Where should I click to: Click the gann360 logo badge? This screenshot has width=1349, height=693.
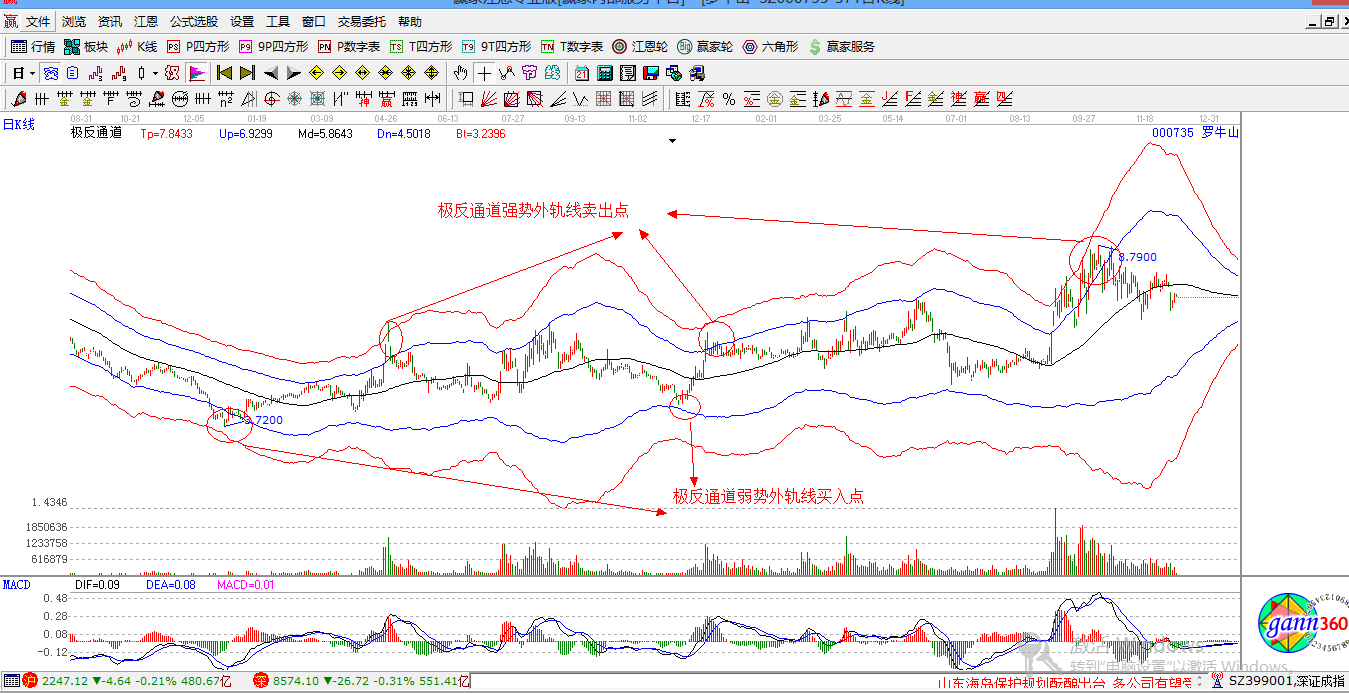[1302, 626]
